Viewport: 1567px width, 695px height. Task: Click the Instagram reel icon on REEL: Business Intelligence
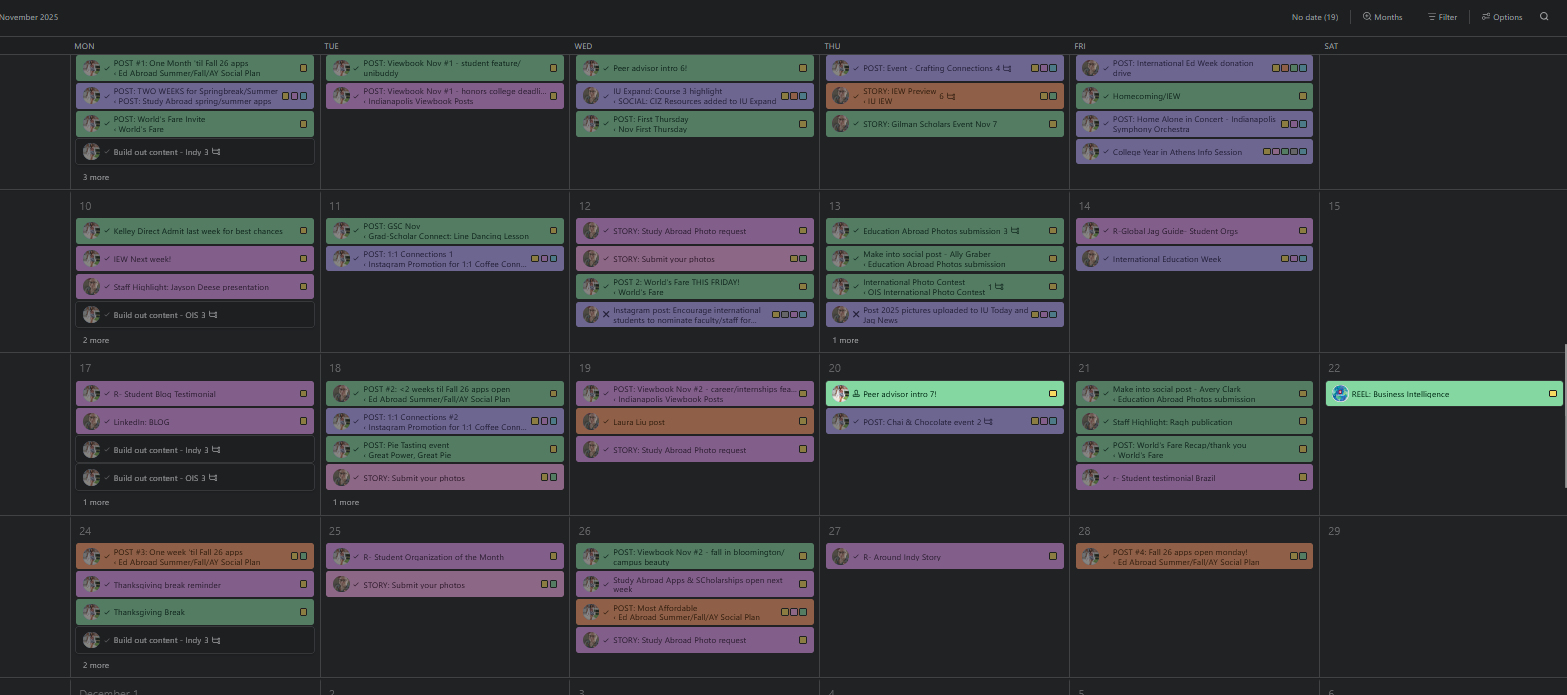(x=1338, y=394)
